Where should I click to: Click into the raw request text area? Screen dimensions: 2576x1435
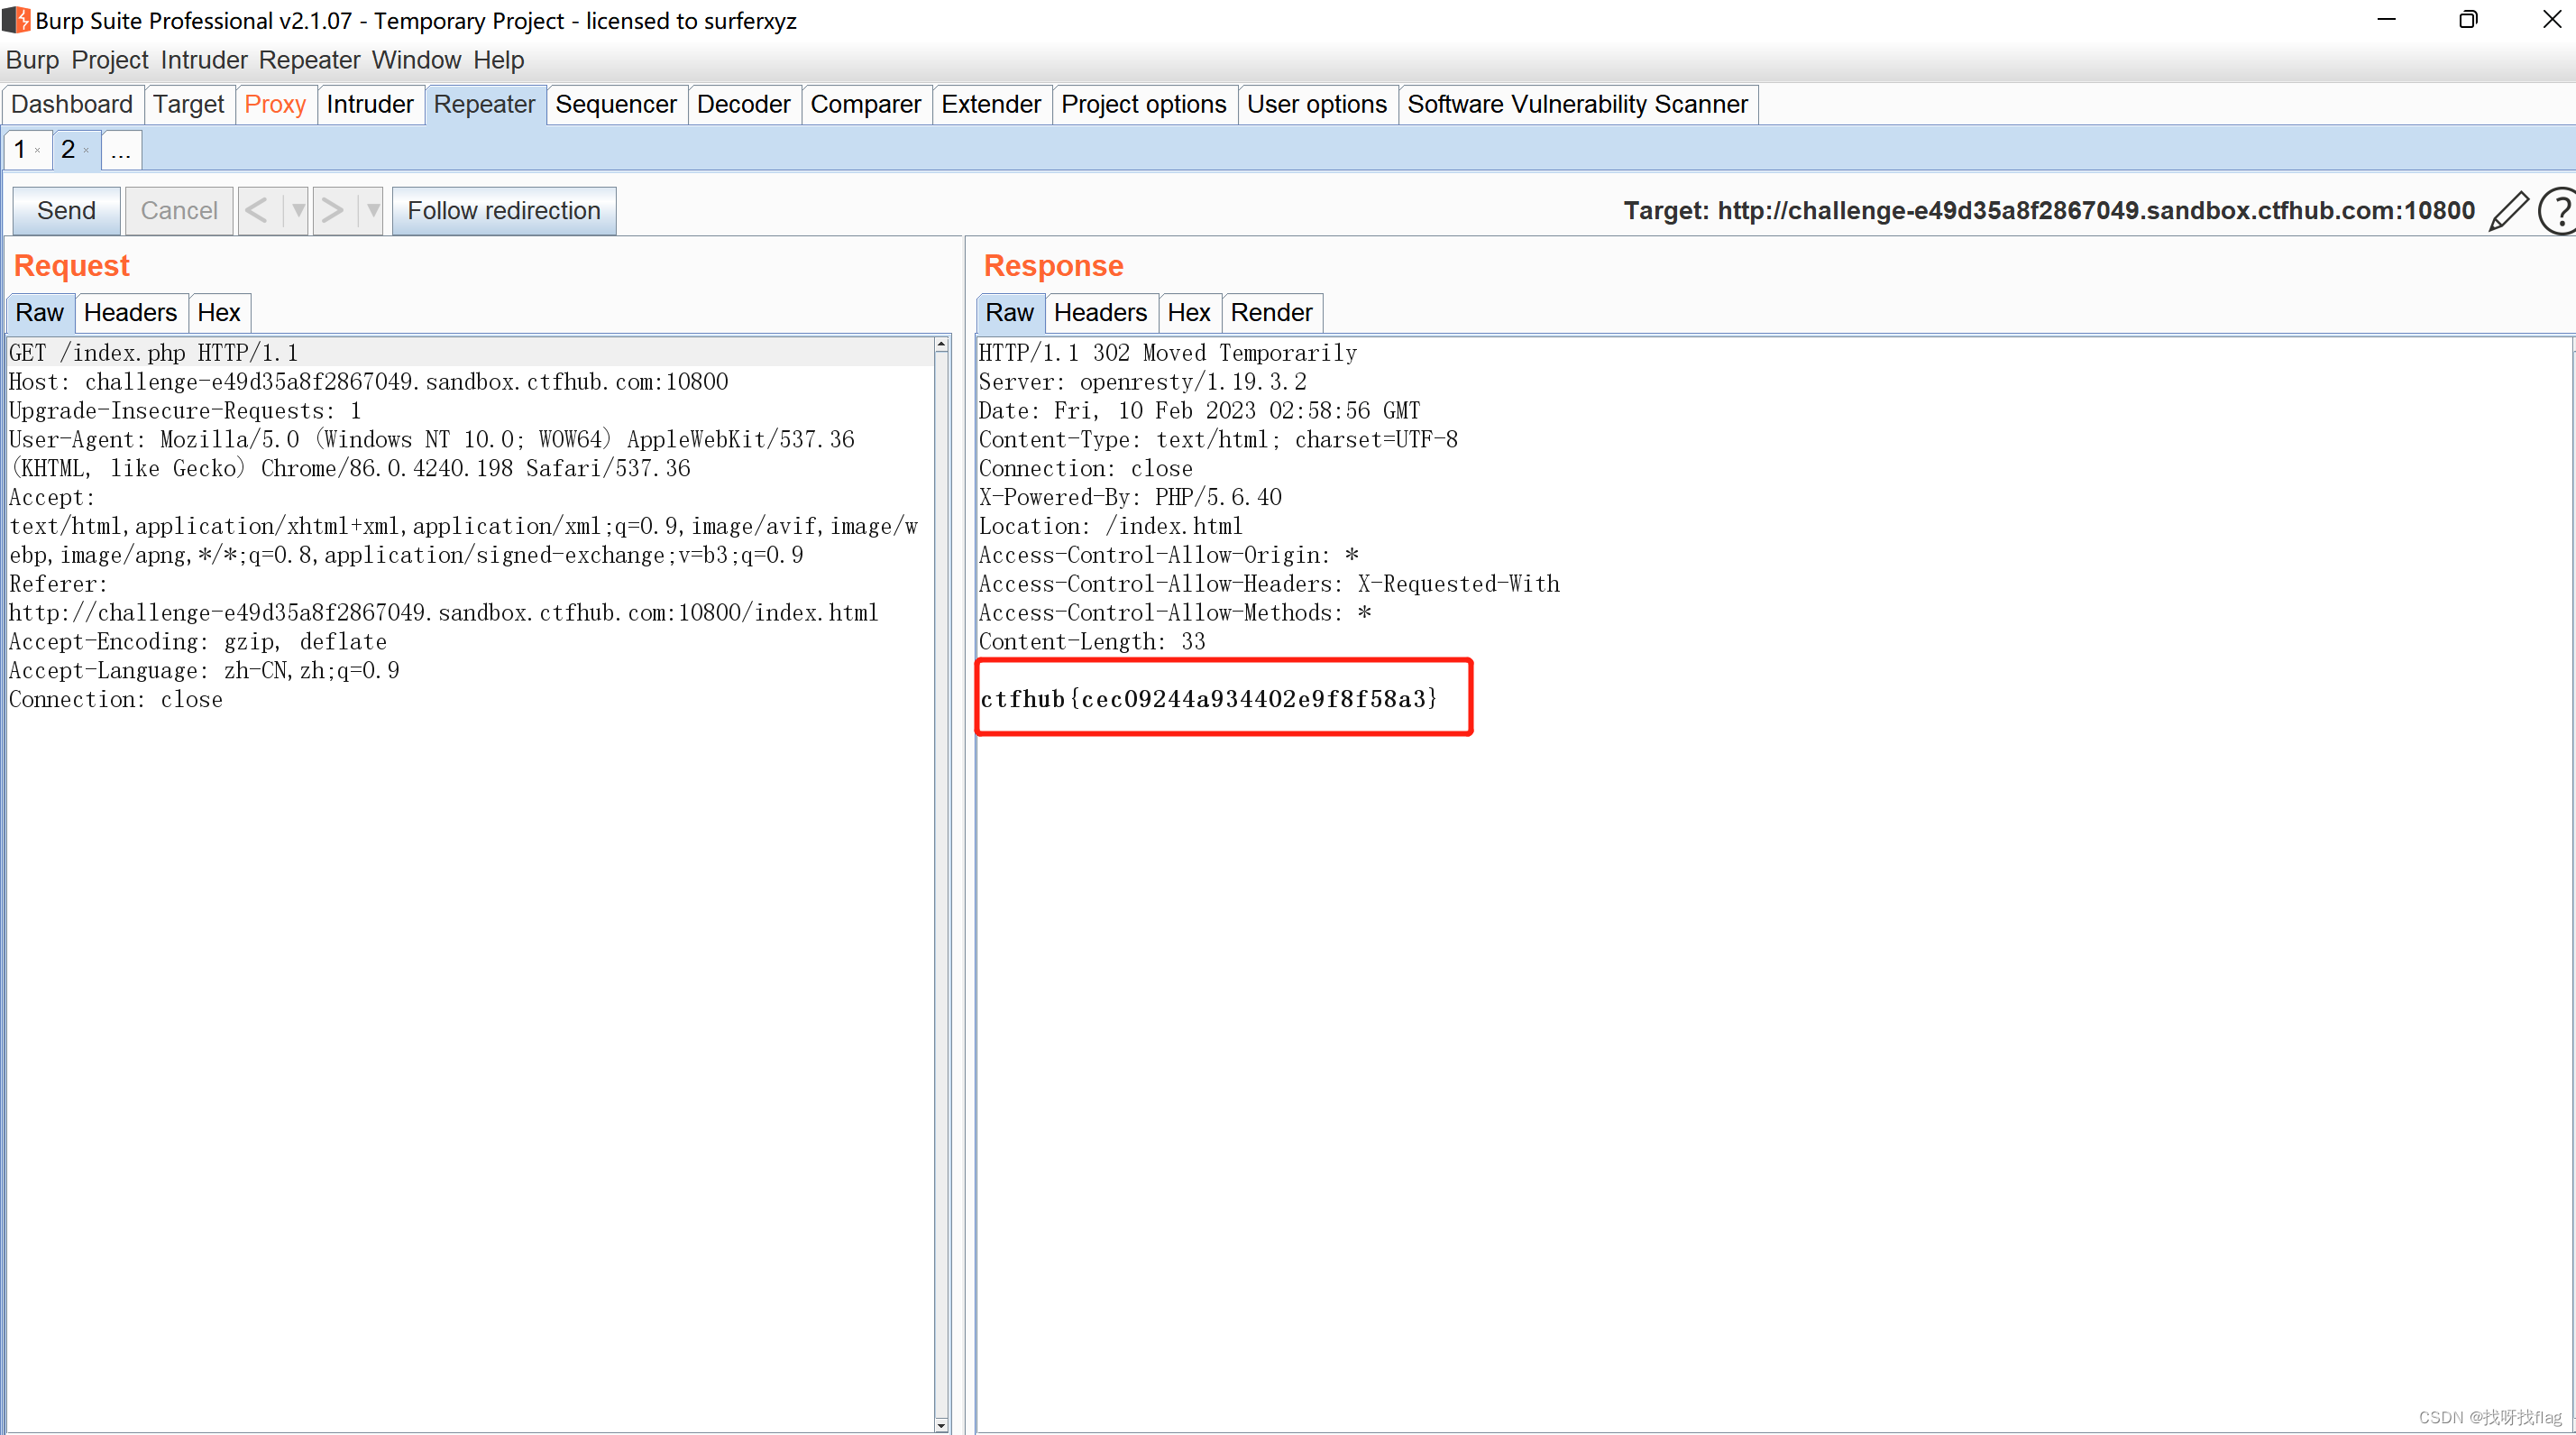(x=470, y=1000)
